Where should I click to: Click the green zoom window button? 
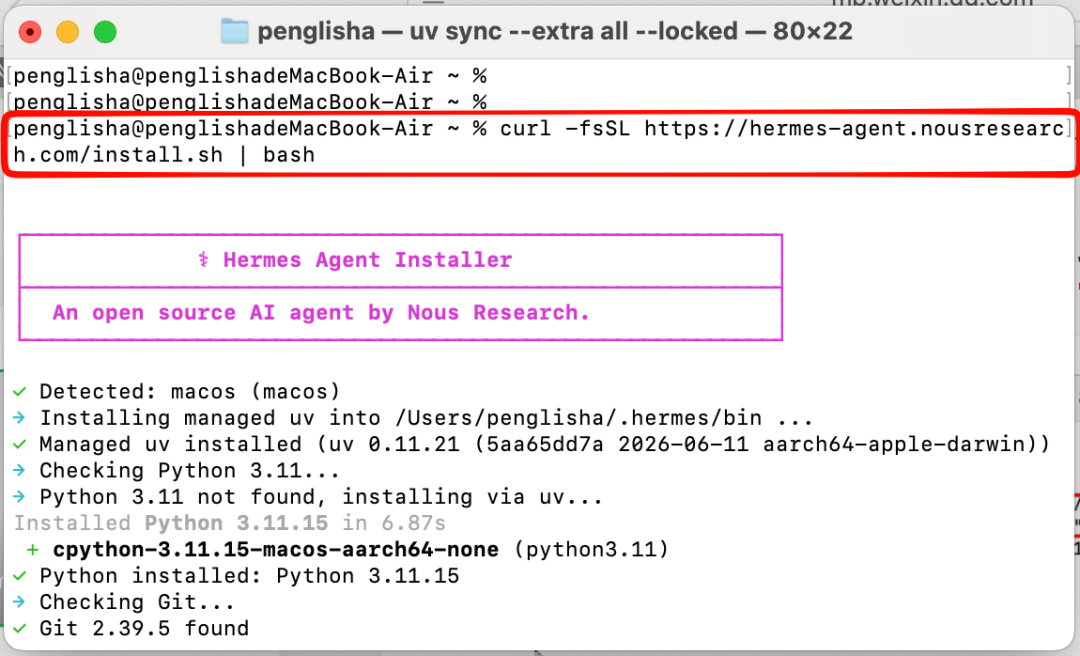[x=105, y=32]
